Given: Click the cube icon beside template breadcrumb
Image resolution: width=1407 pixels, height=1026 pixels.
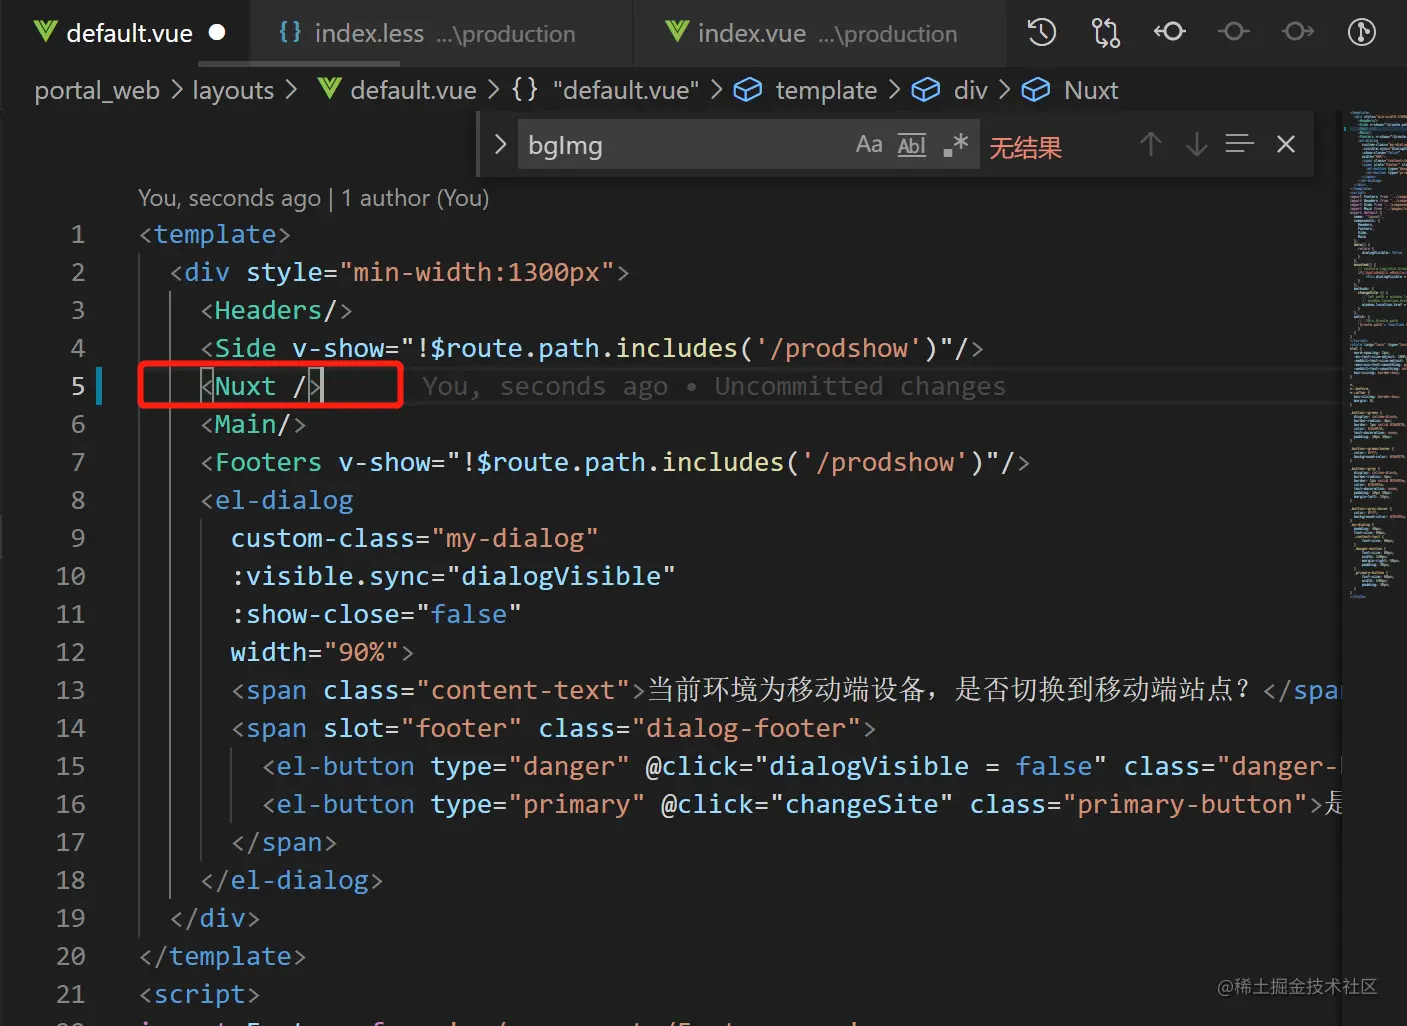Looking at the screenshot, I should pyautogui.click(x=748, y=90).
